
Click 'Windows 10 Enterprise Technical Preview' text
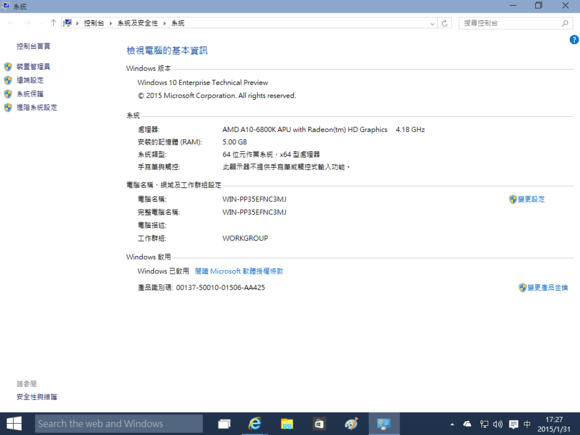coord(203,82)
